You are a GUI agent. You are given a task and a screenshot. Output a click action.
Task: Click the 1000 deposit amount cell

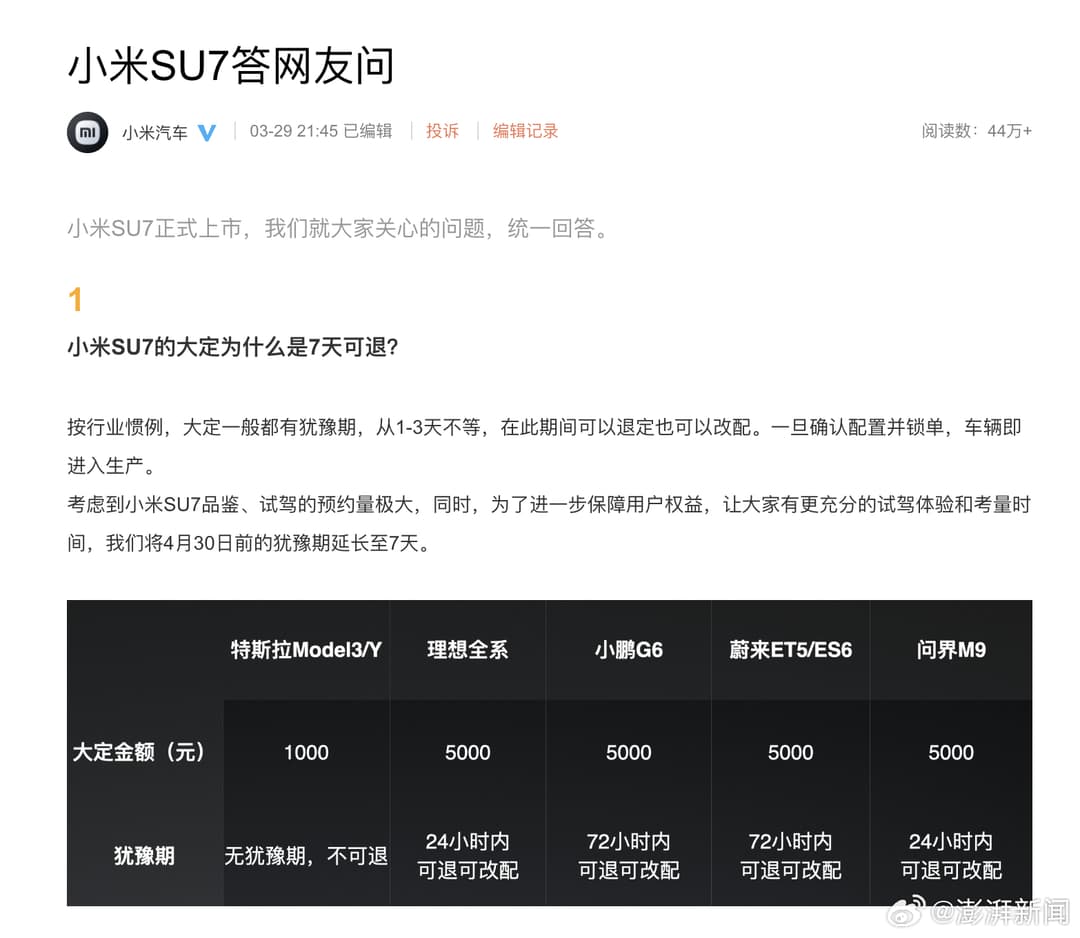305,753
